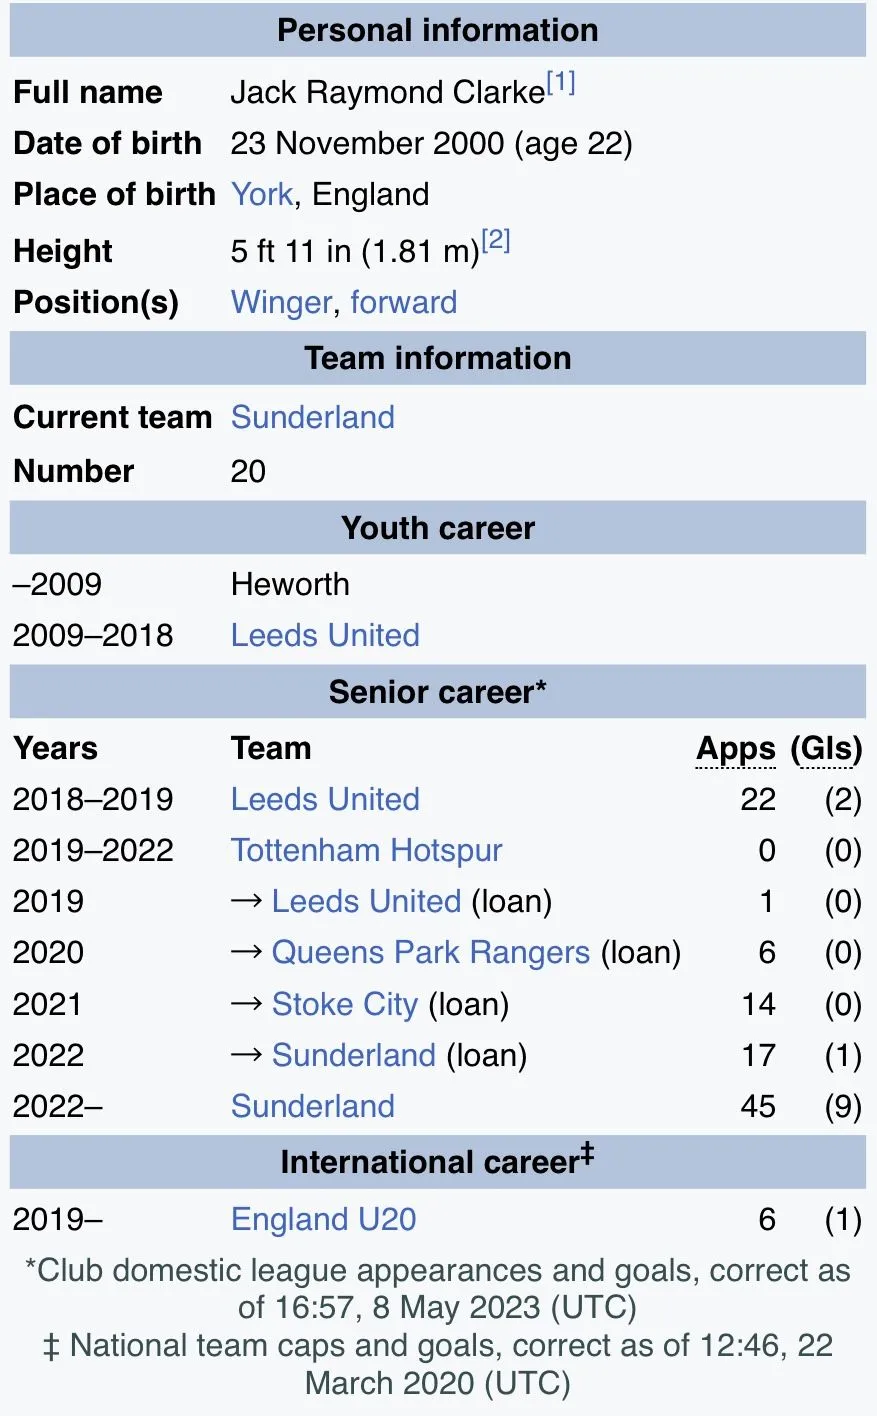
Task: Select the Leeds United loan link for 2019
Action: 366,901
